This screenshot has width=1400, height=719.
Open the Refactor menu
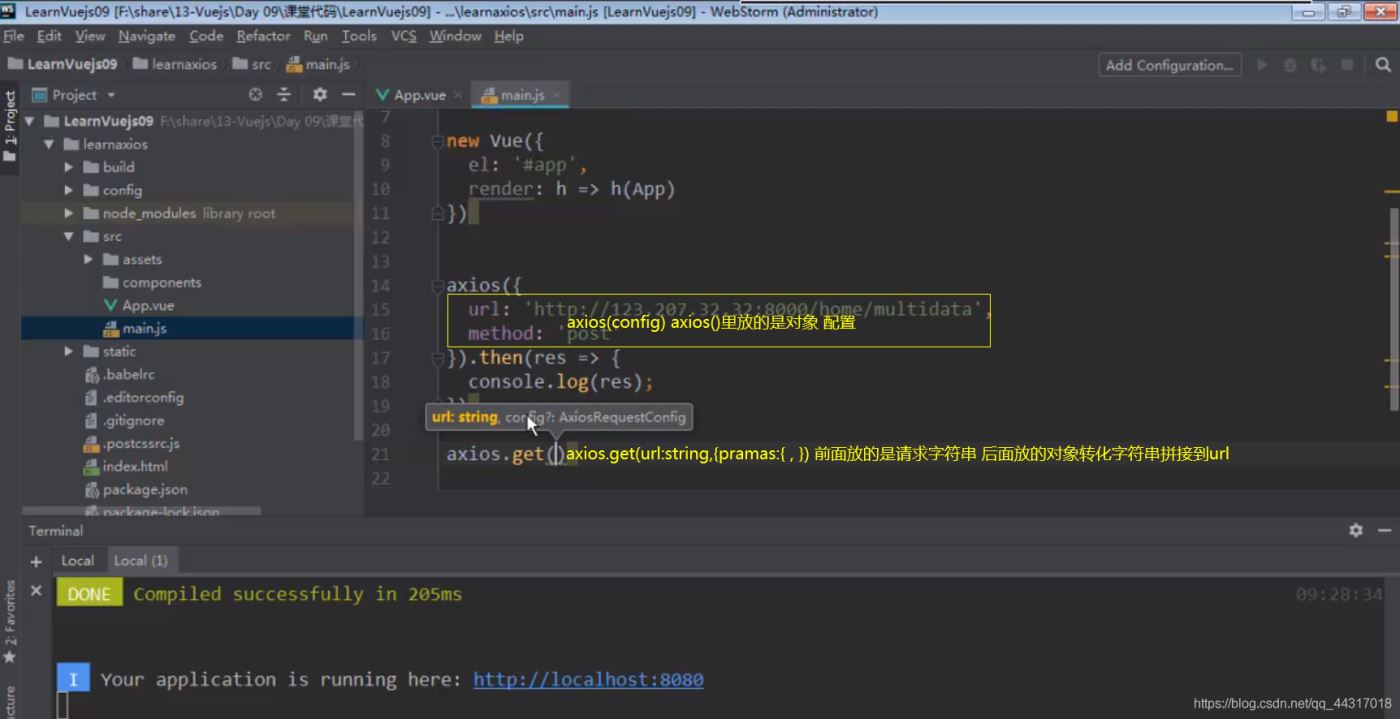(264, 36)
